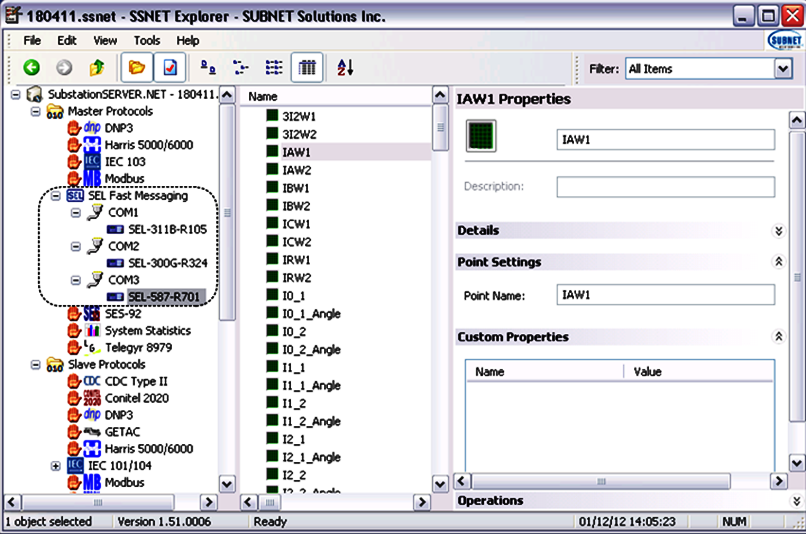806x534 pixels.
Task: Open the Filter All Items dropdown
Action: (783, 68)
